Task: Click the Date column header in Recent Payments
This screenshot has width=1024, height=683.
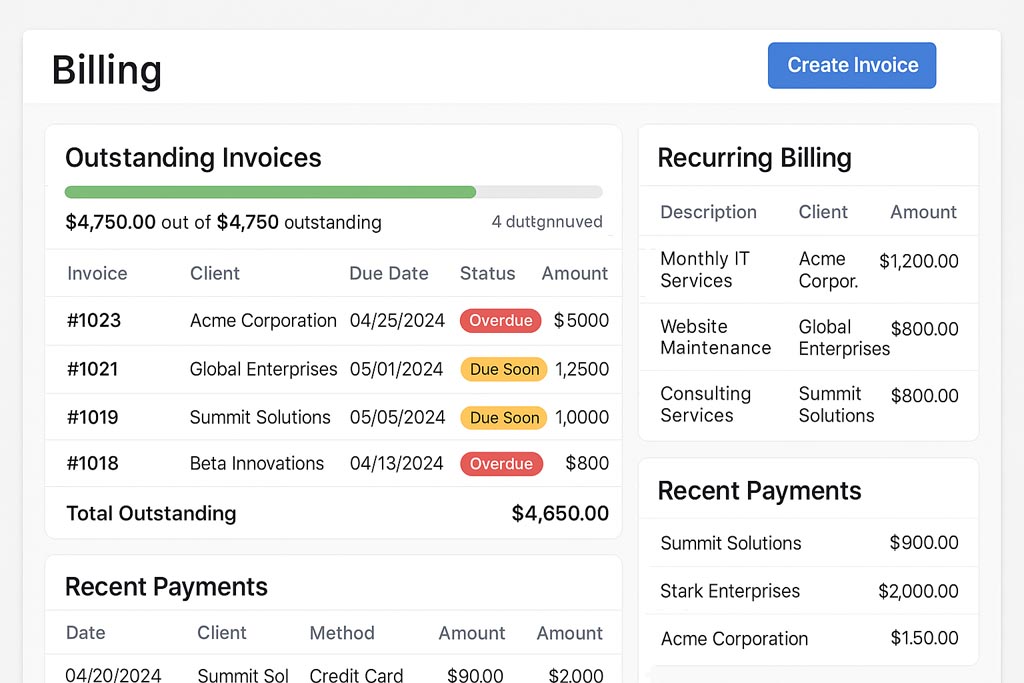Action: pyautogui.click(x=86, y=633)
